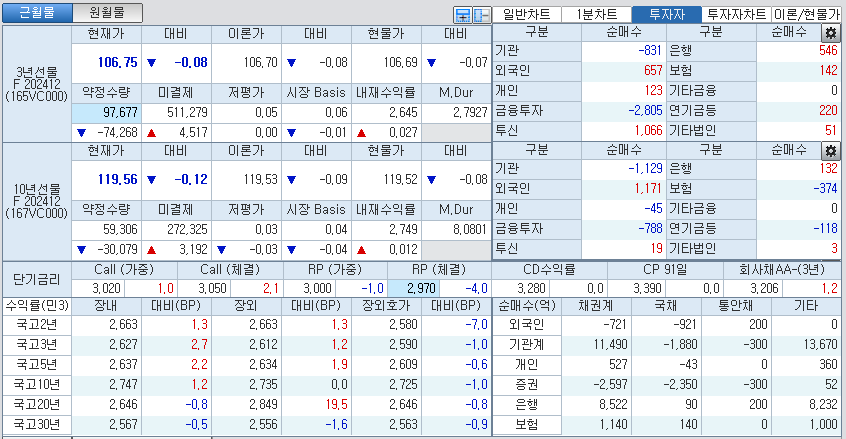Image resolution: width=846 pixels, height=439 pixels.
Task: Click the vertical split layout icon
Action: [481, 15]
